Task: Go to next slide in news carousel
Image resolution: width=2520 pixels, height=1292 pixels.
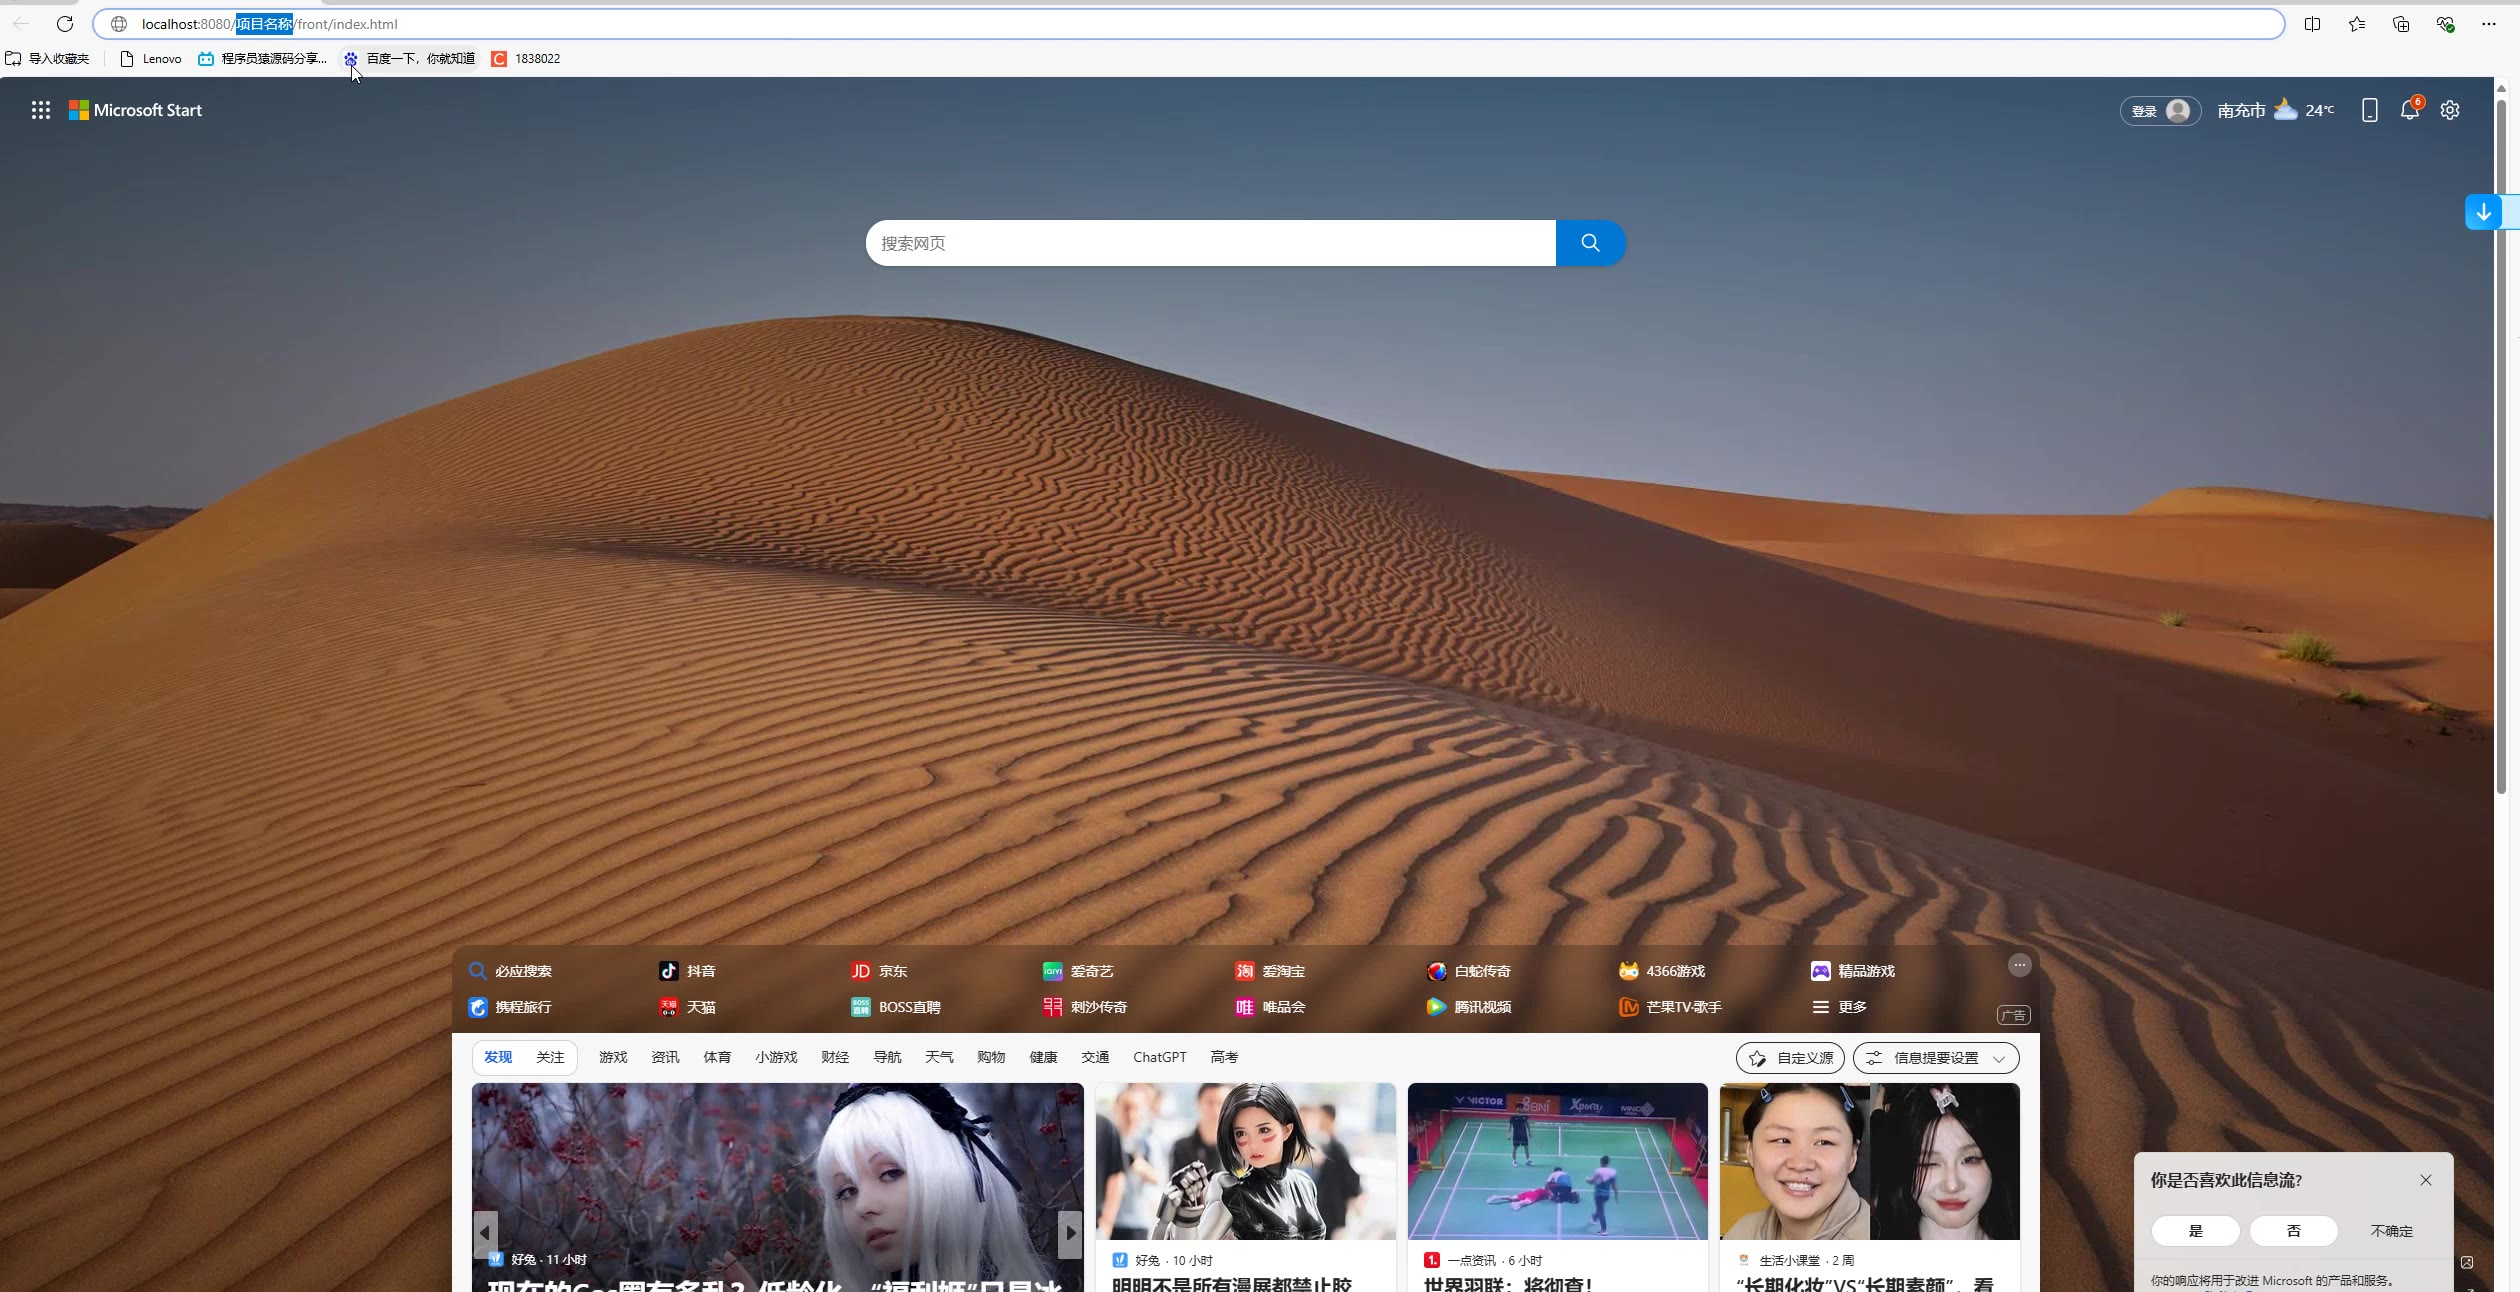Action: point(1070,1233)
